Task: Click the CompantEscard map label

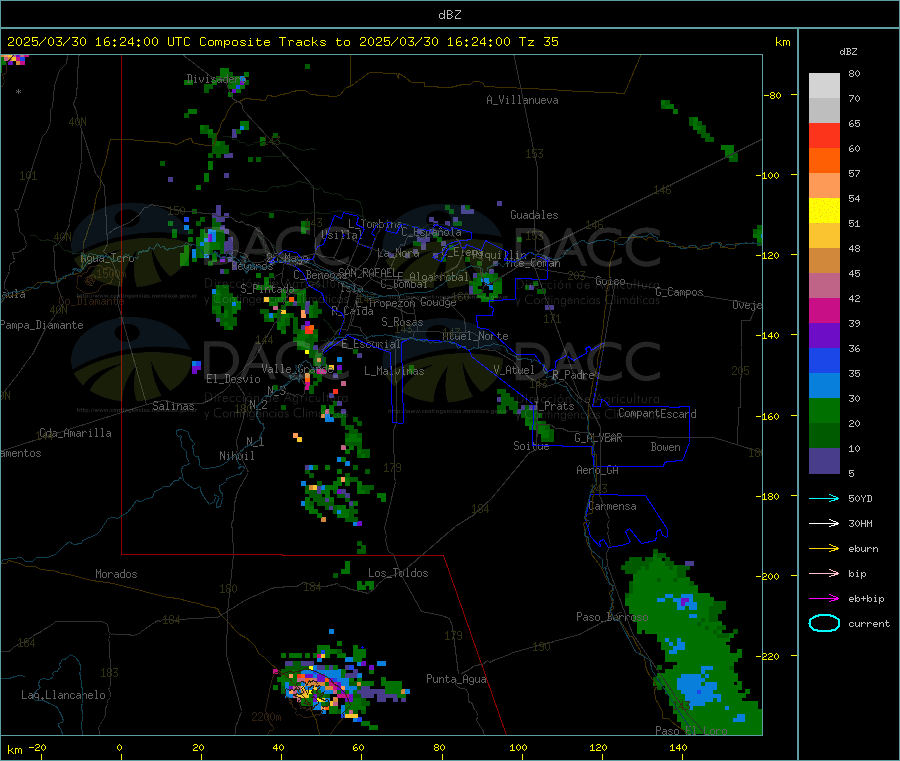Action: coord(657,414)
